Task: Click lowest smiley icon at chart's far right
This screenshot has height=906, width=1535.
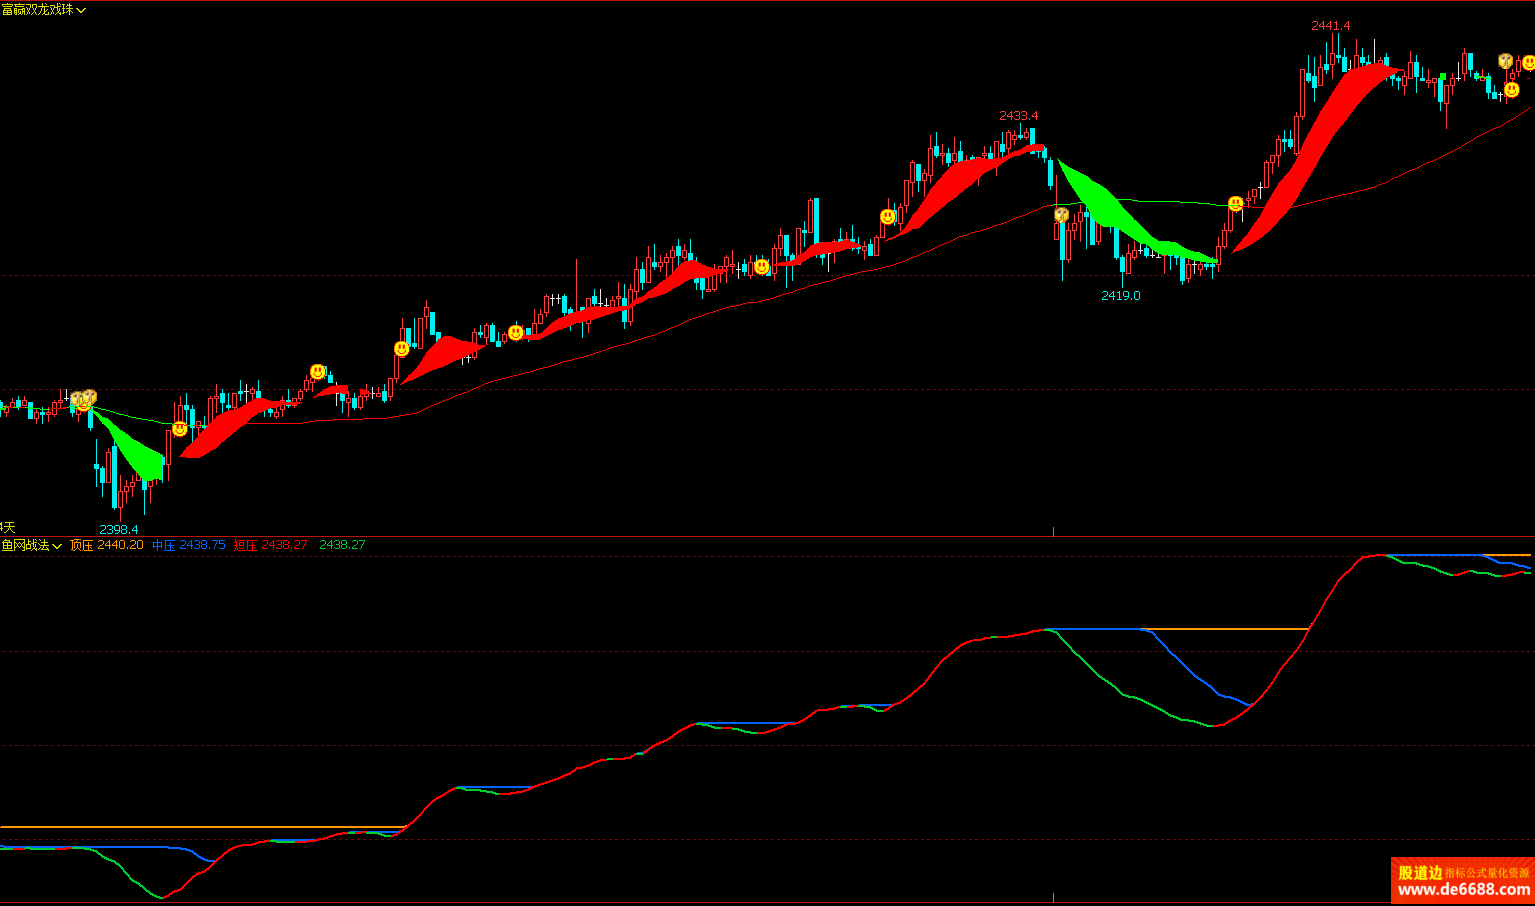Action: click(1512, 90)
